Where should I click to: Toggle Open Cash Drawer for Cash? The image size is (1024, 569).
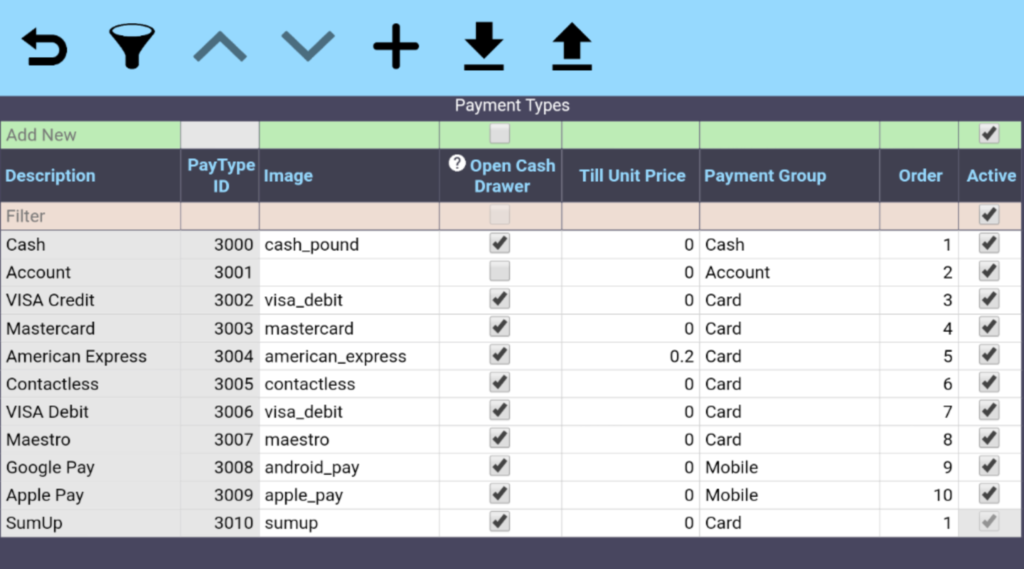pos(500,244)
